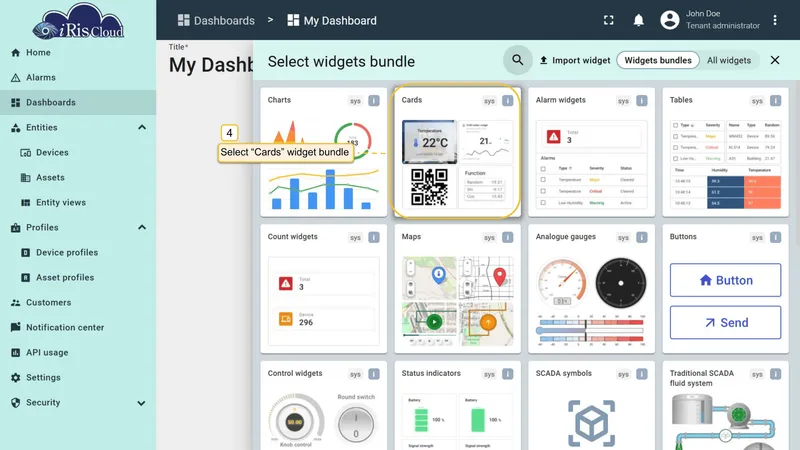Expand the Security section chevron
The width and height of the screenshot is (800, 450).
click(141, 403)
